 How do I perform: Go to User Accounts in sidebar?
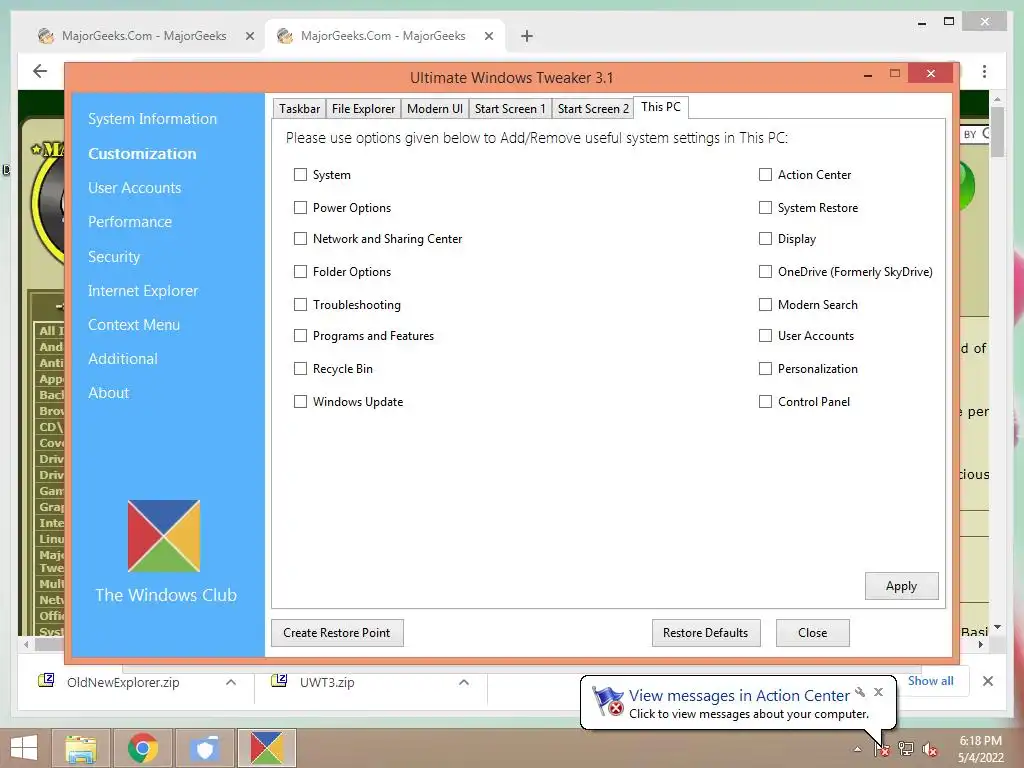click(135, 188)
